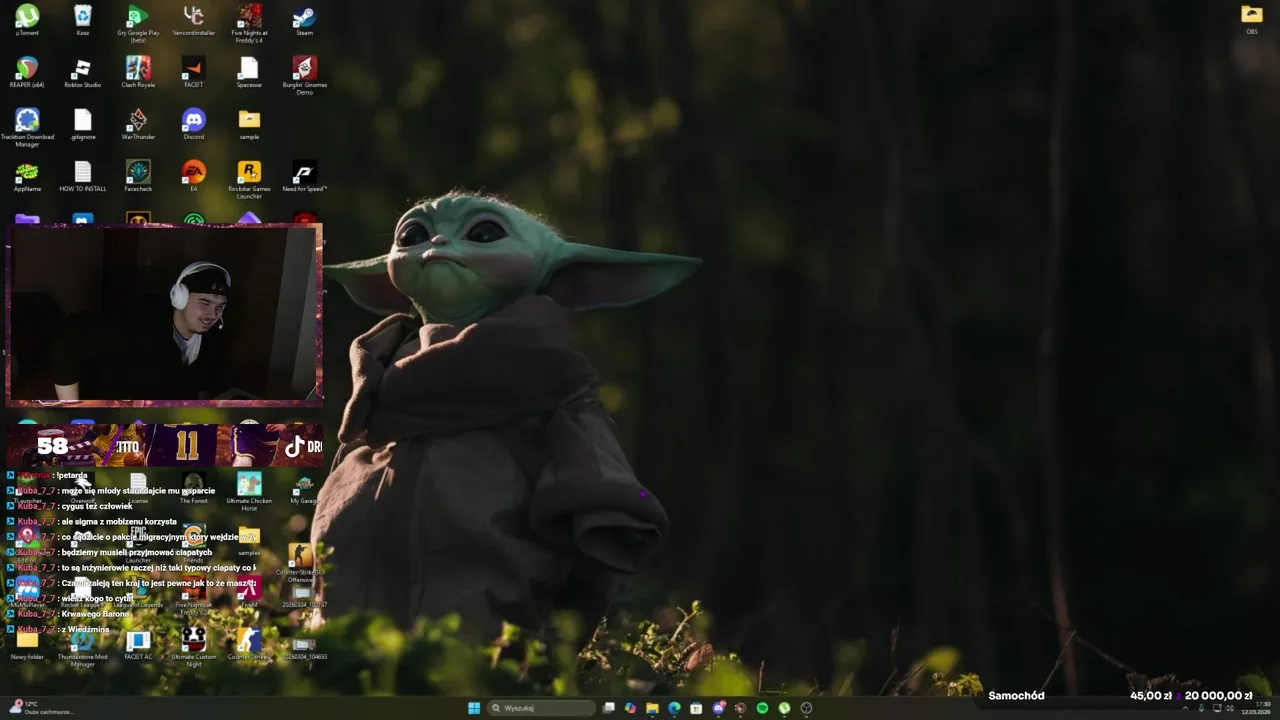The height and width of the screenshot is (720, 1280).
Task: Select Rockstar Games Launcher icon
Action: [x=249, y=179]
